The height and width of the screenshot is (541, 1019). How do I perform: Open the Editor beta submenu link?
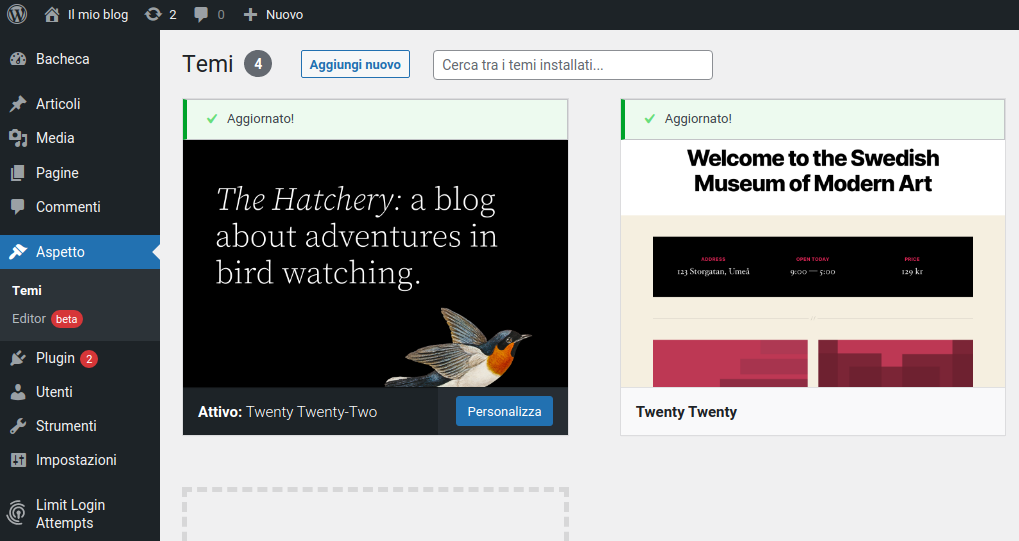(47, 319)
